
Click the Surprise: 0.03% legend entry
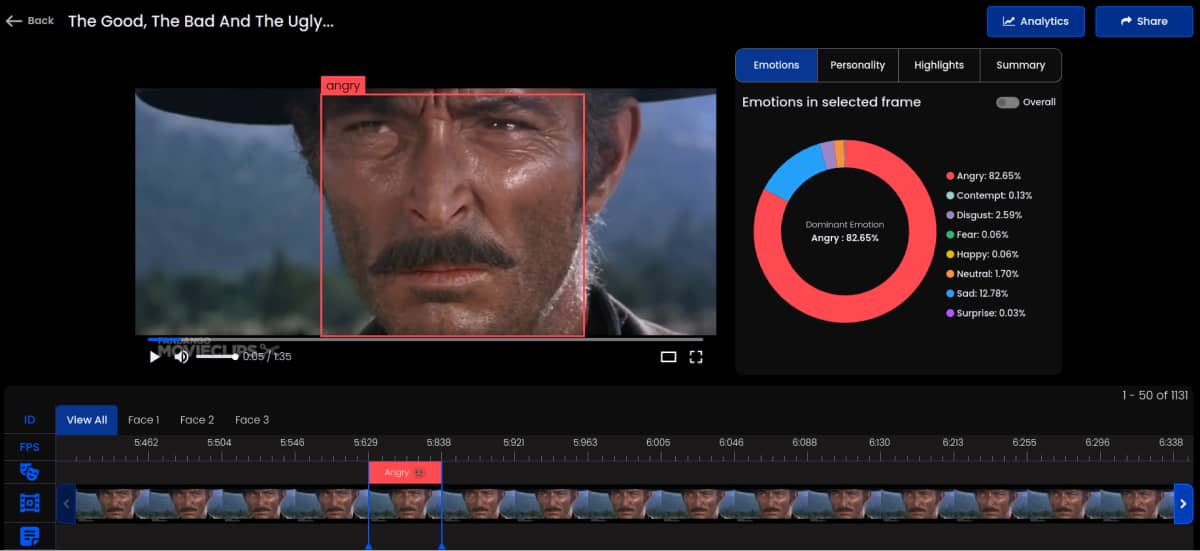point(986,313)
